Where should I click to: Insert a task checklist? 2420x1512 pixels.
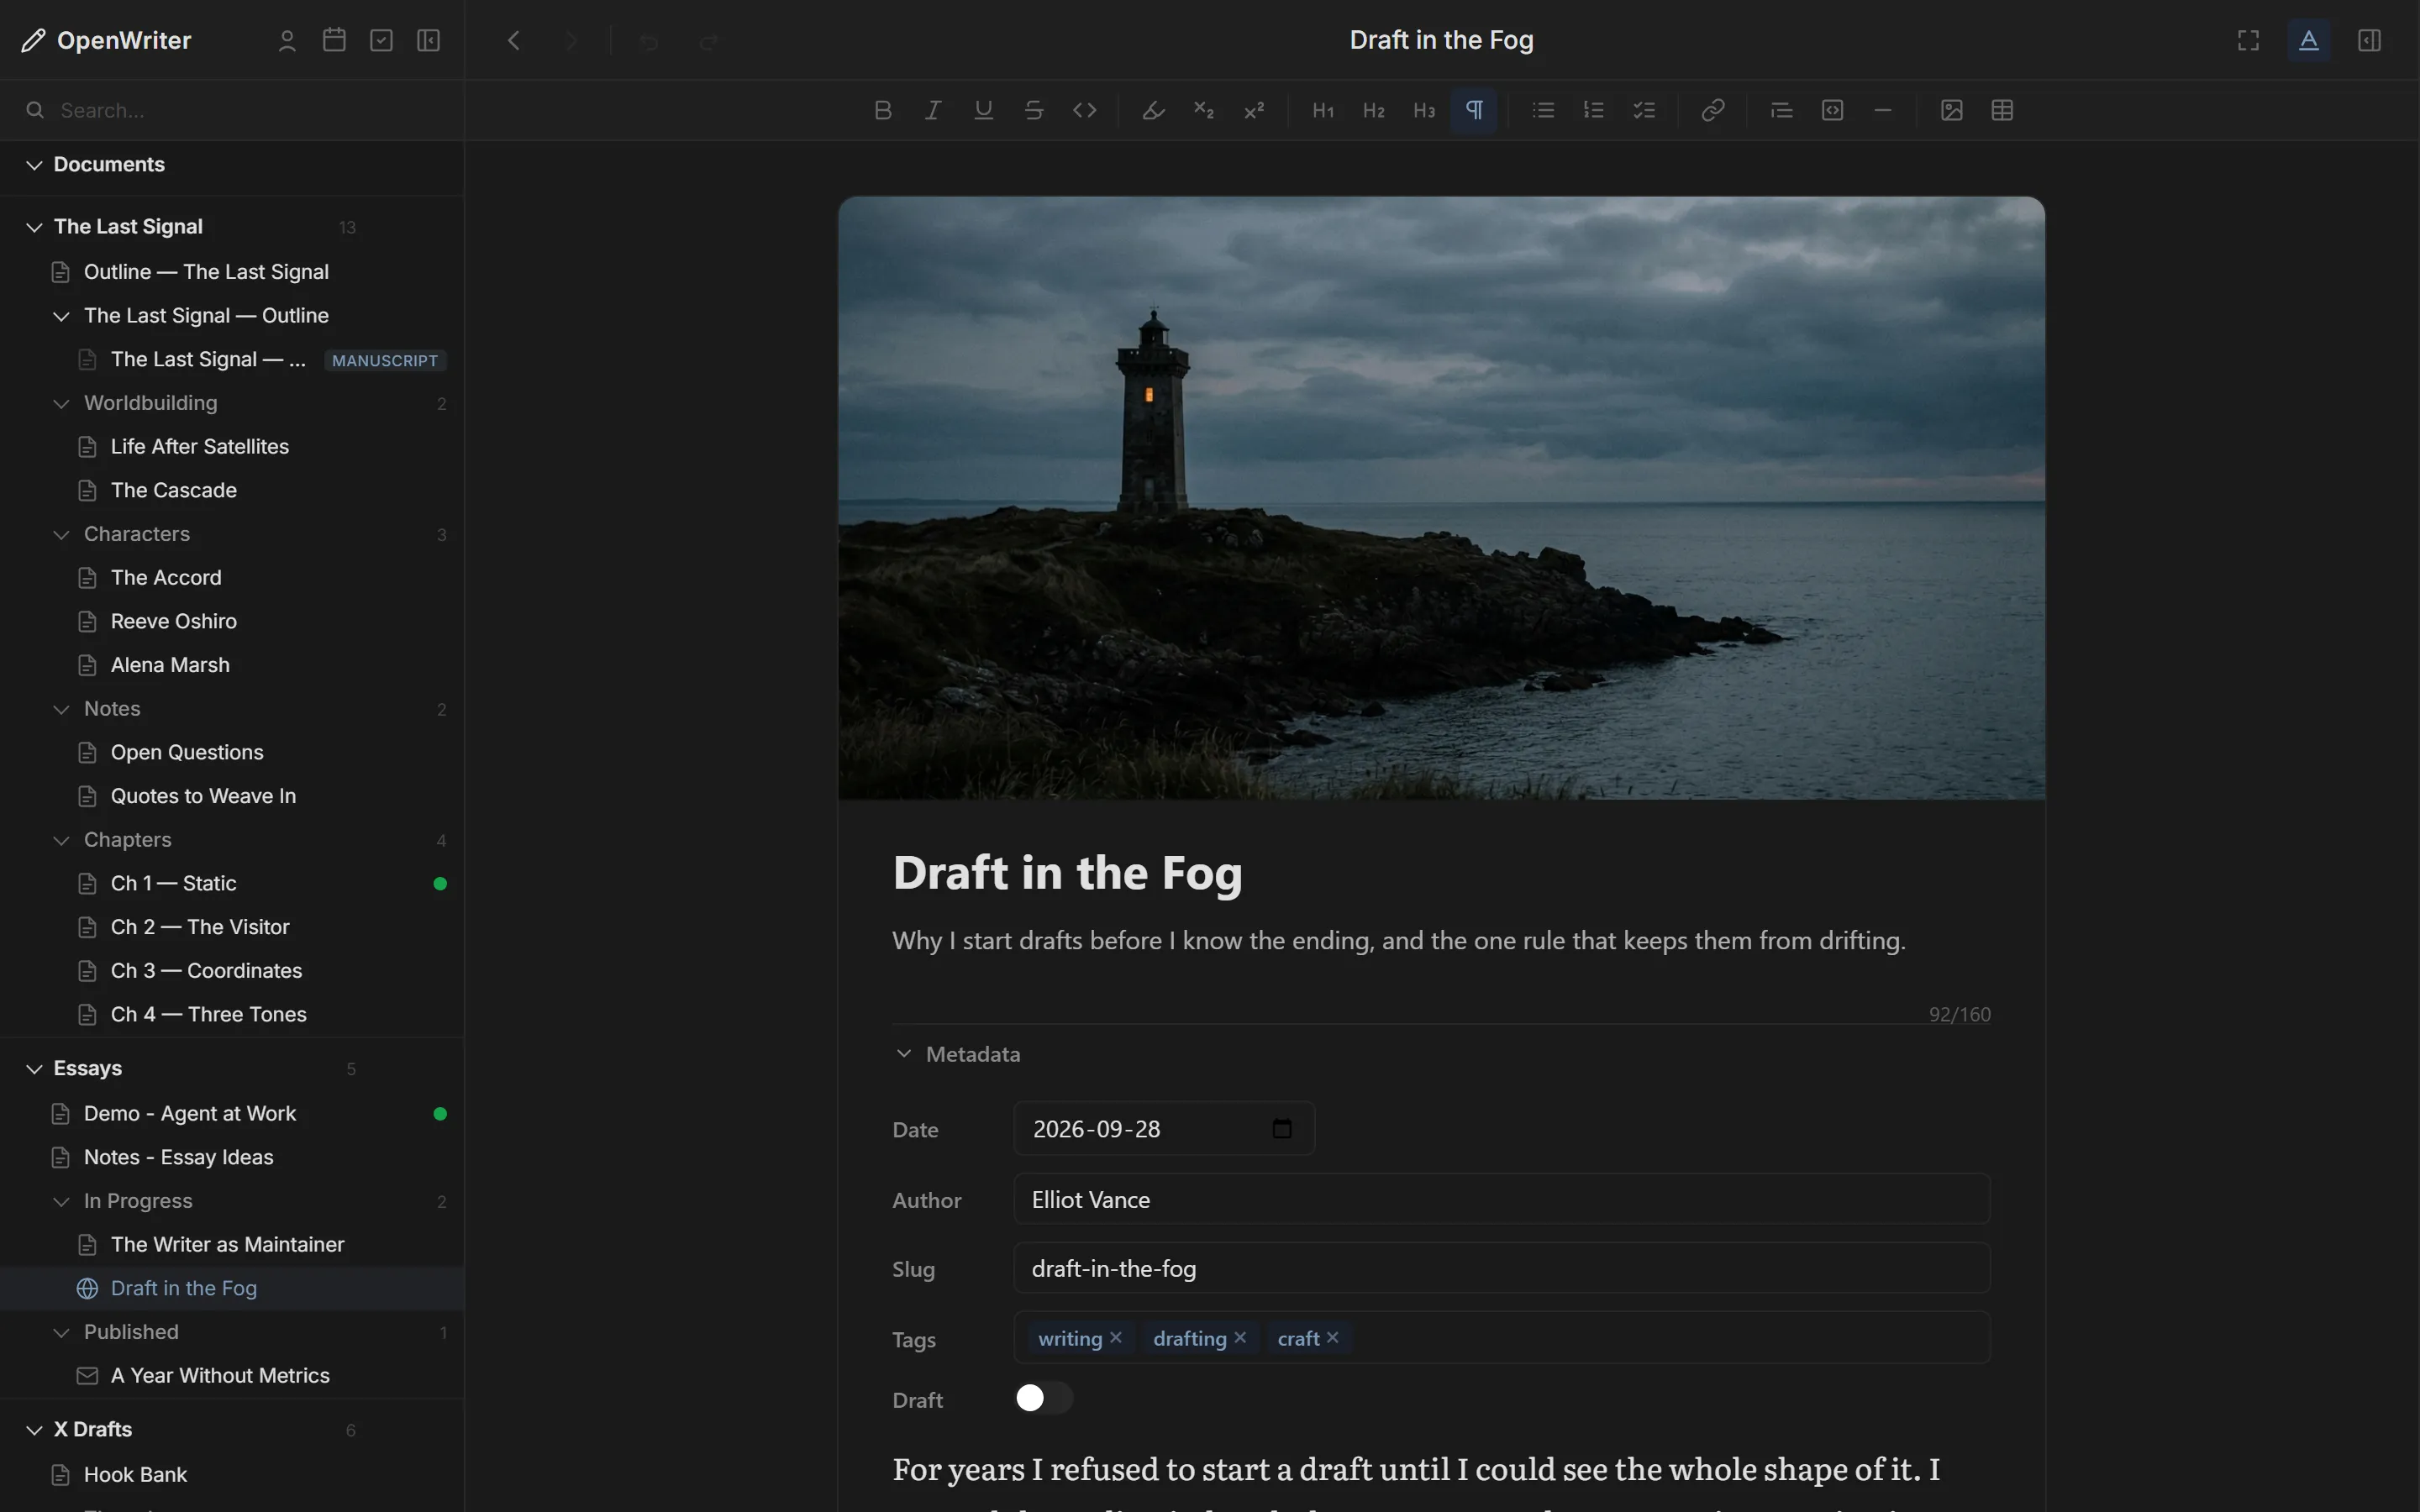pyautogui.click(x=1644, y=110)
